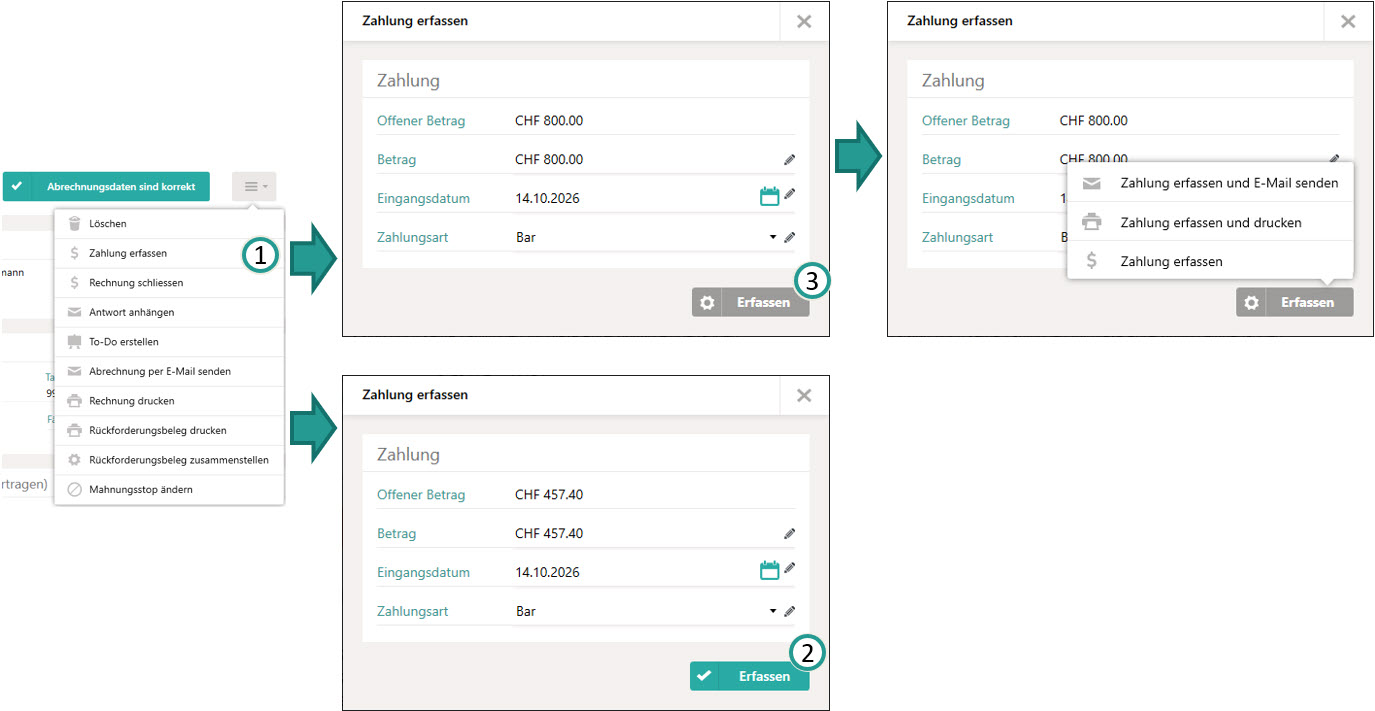Click 'Rückforderungsbeleg zusammenstellen' menu entry
The width and height of the screenshot is (1375, 711).
coord(169,460)
